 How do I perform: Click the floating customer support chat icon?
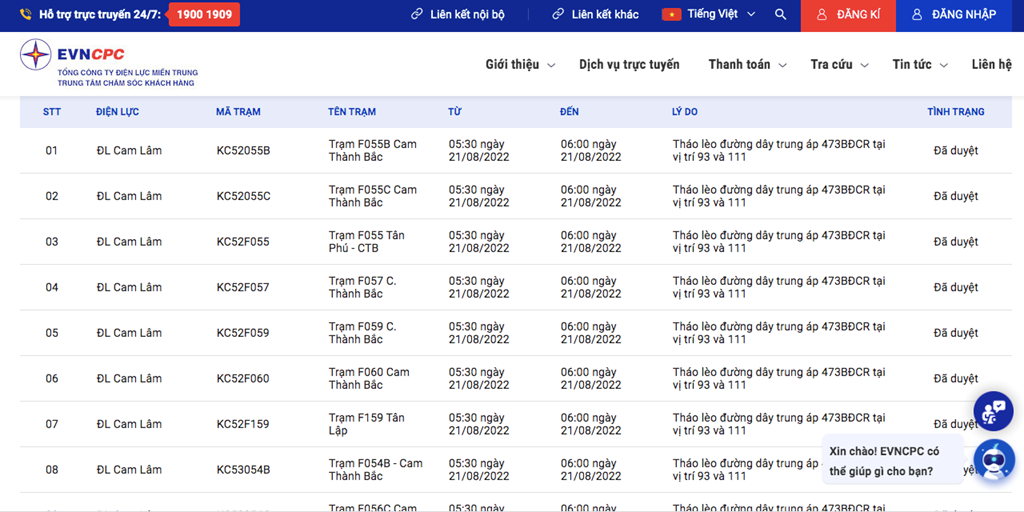(993, 411)
